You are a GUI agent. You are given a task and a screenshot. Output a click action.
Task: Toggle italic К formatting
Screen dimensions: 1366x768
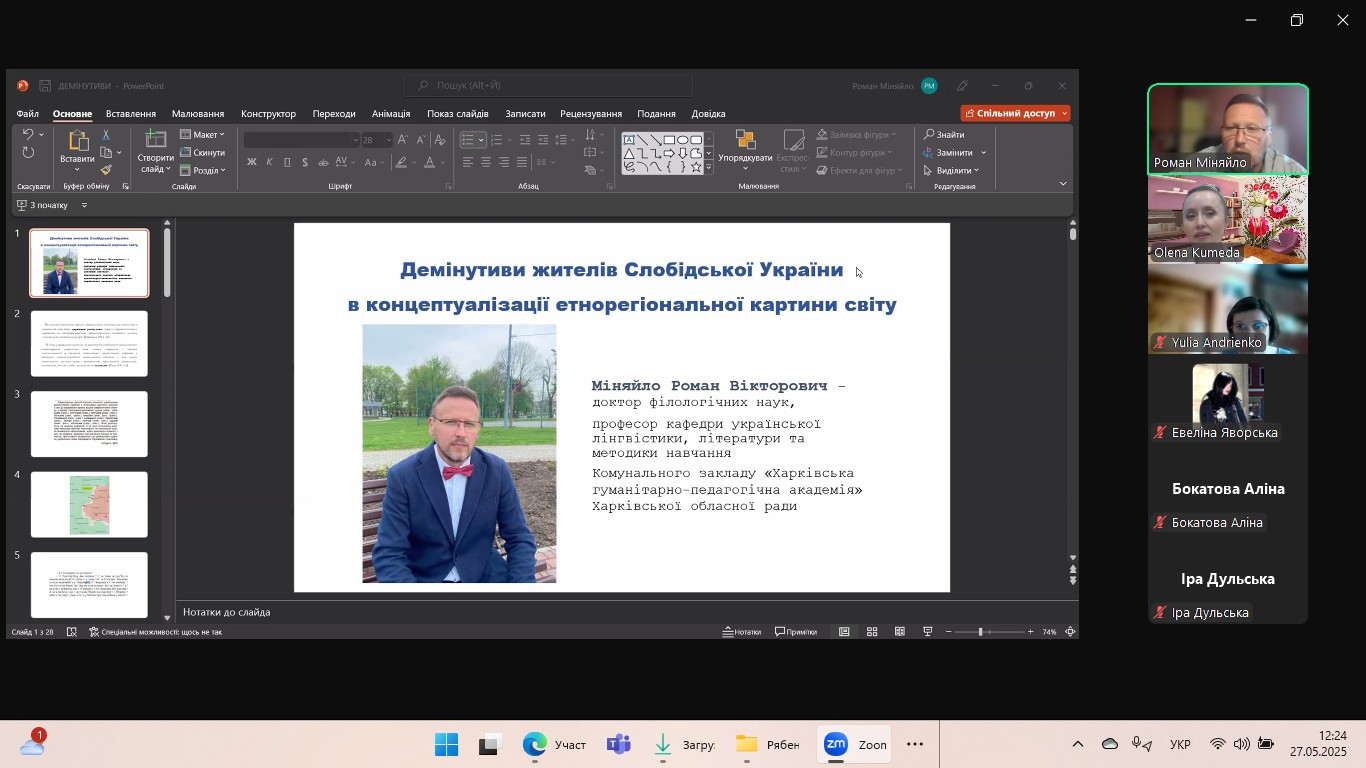pos(269,162)
